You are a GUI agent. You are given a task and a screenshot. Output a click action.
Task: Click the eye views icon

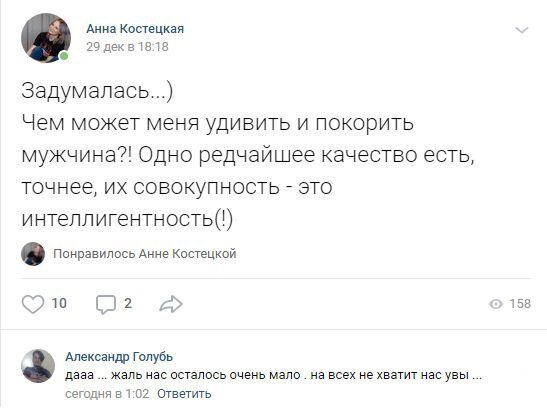pos(496,304)
